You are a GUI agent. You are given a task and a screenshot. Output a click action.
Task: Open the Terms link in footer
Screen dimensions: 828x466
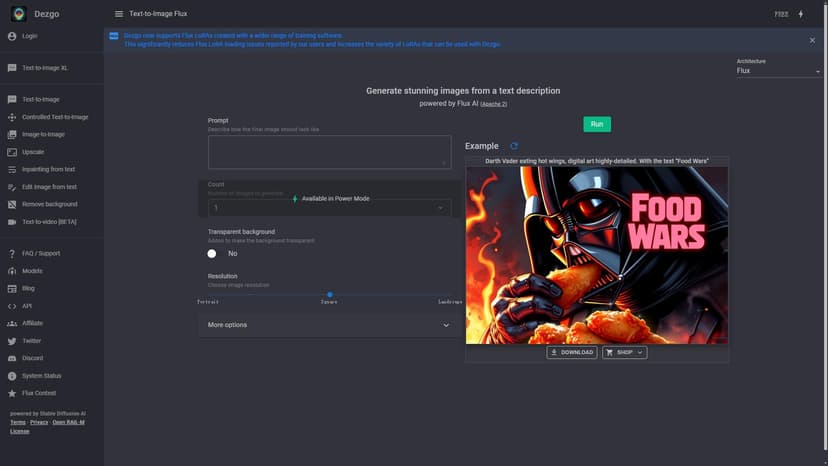18,422
